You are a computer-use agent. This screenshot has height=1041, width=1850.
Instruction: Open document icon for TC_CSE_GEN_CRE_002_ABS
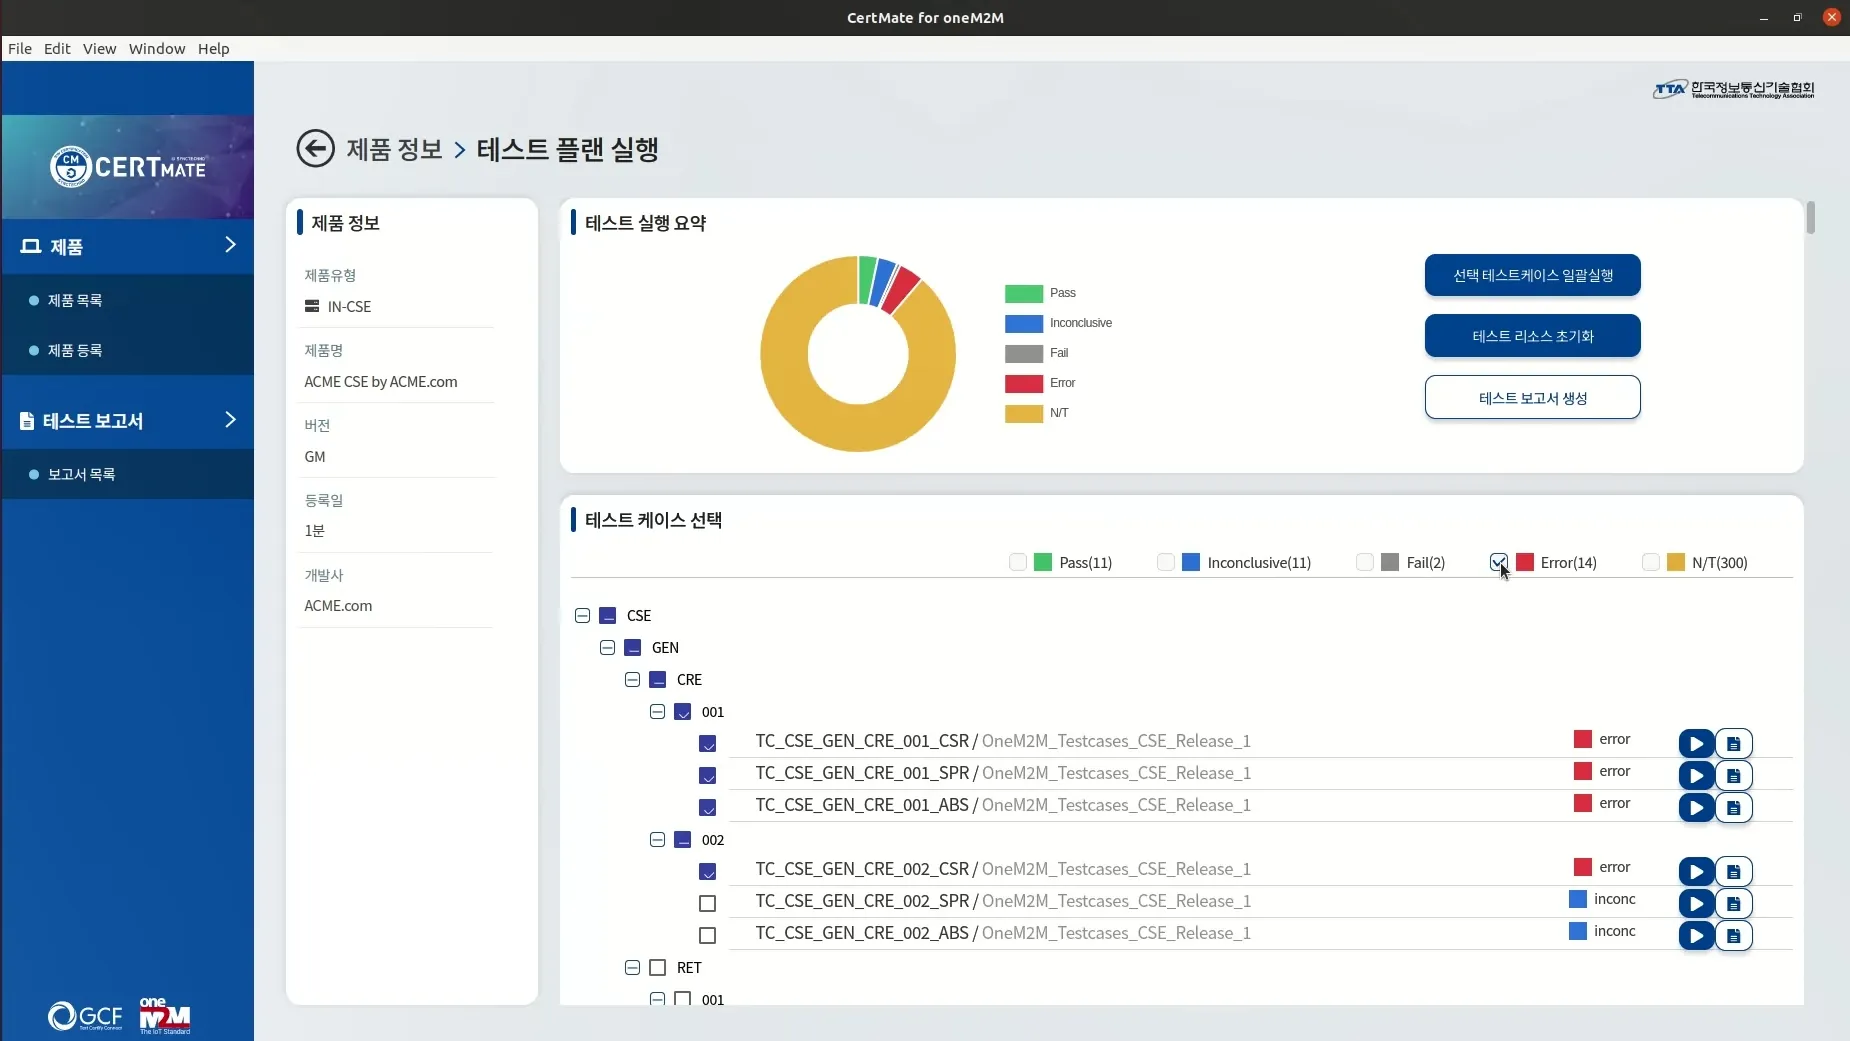pyautogui.click(x=1734, y=936)
